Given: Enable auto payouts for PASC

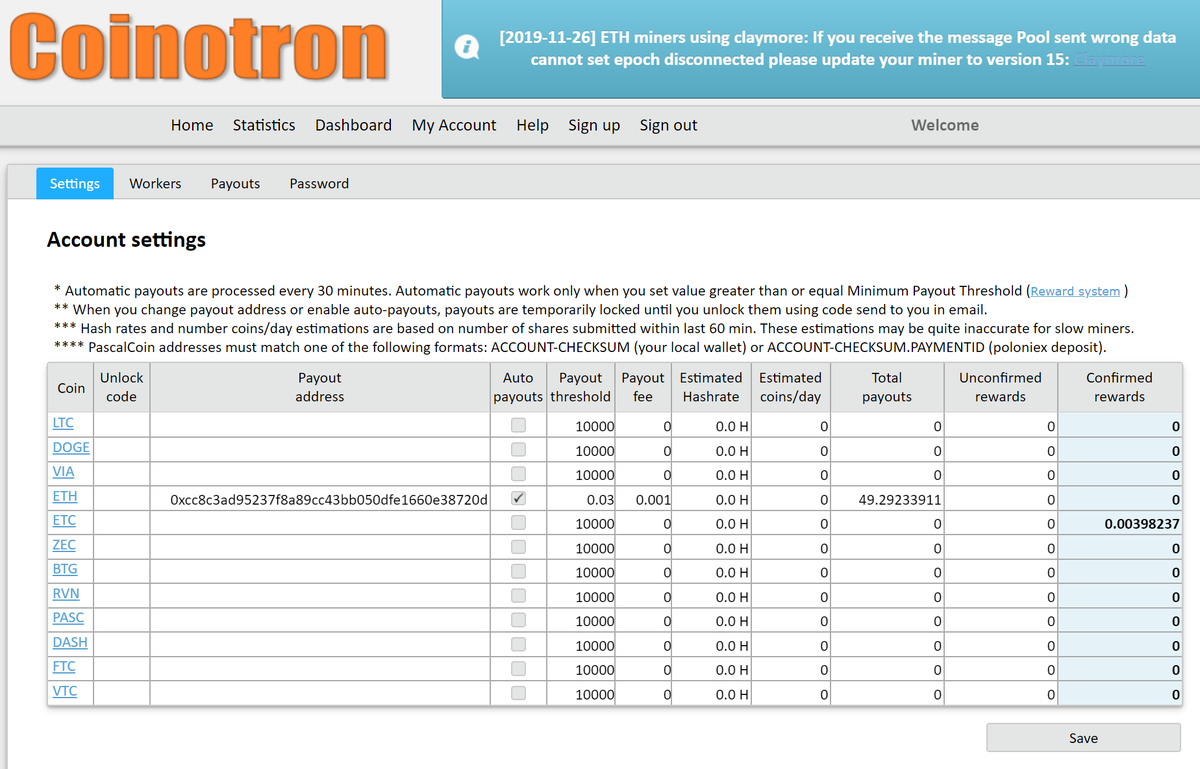Looking at the screenshot, I should pos(518,619).
